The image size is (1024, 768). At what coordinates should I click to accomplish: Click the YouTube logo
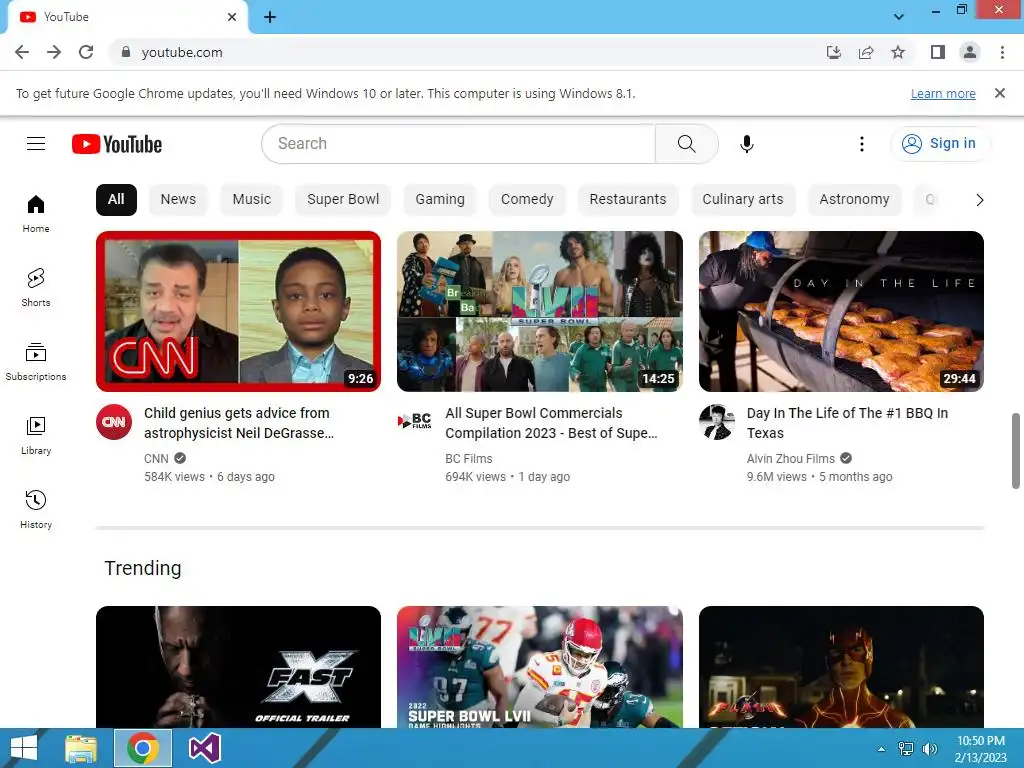[117, 144]
